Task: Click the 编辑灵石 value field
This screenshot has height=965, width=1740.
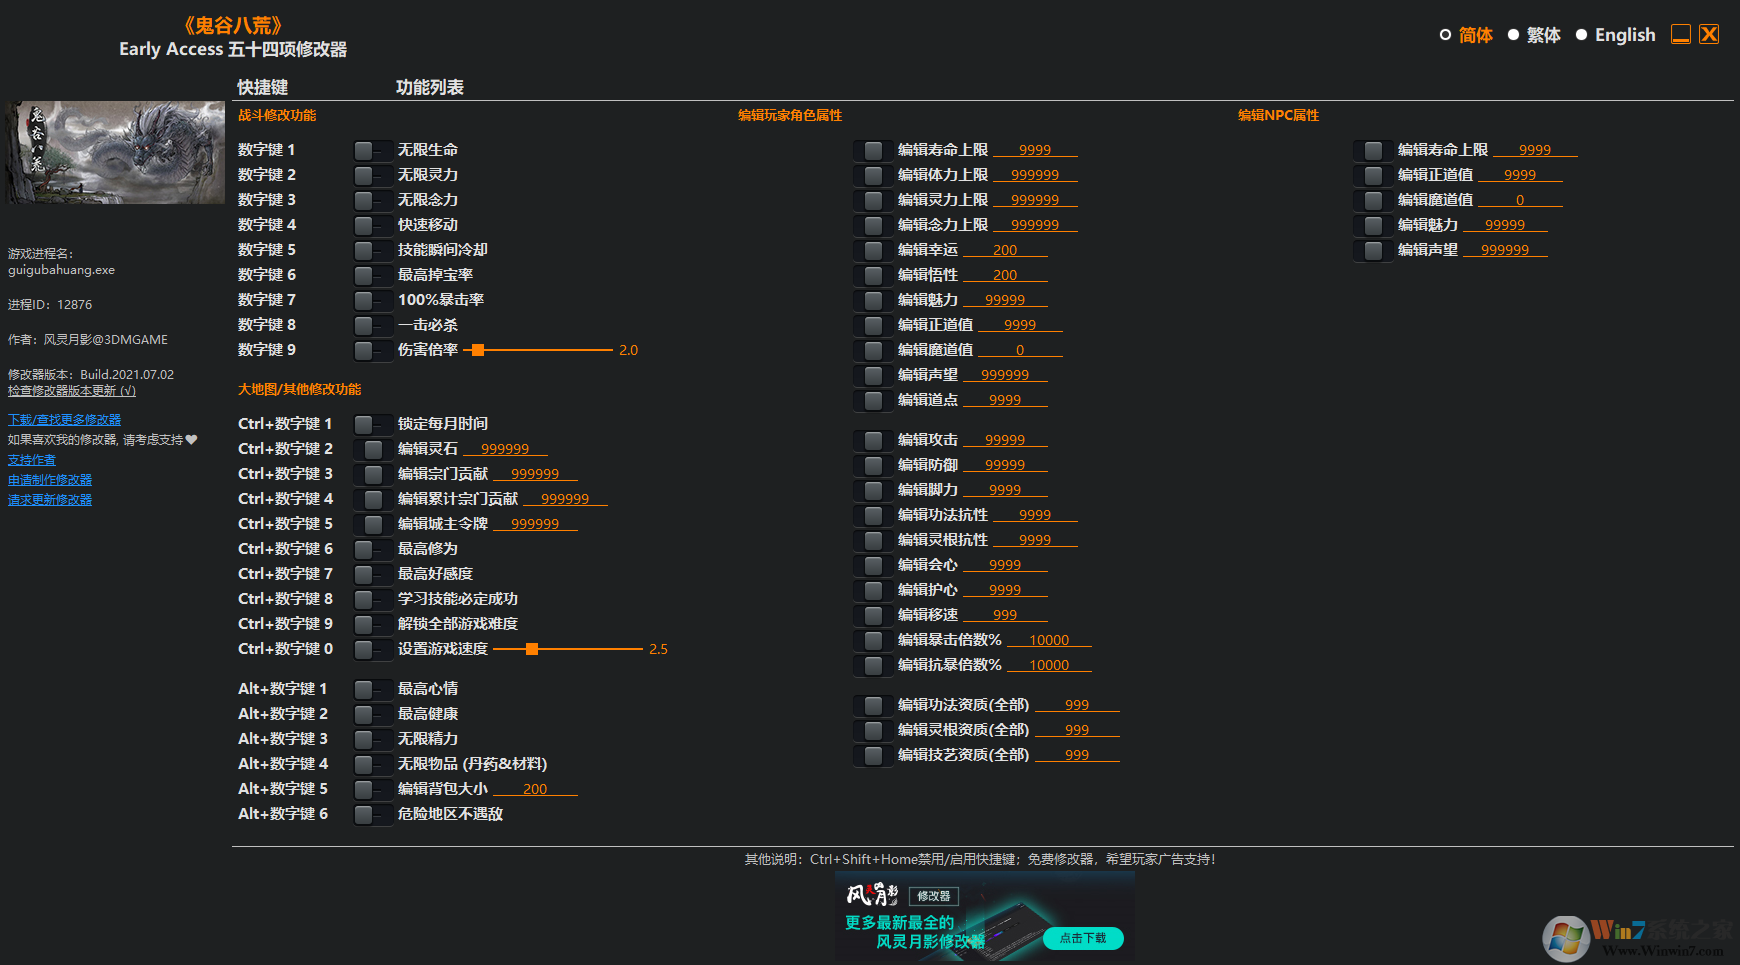Action: tap(505, 449)
